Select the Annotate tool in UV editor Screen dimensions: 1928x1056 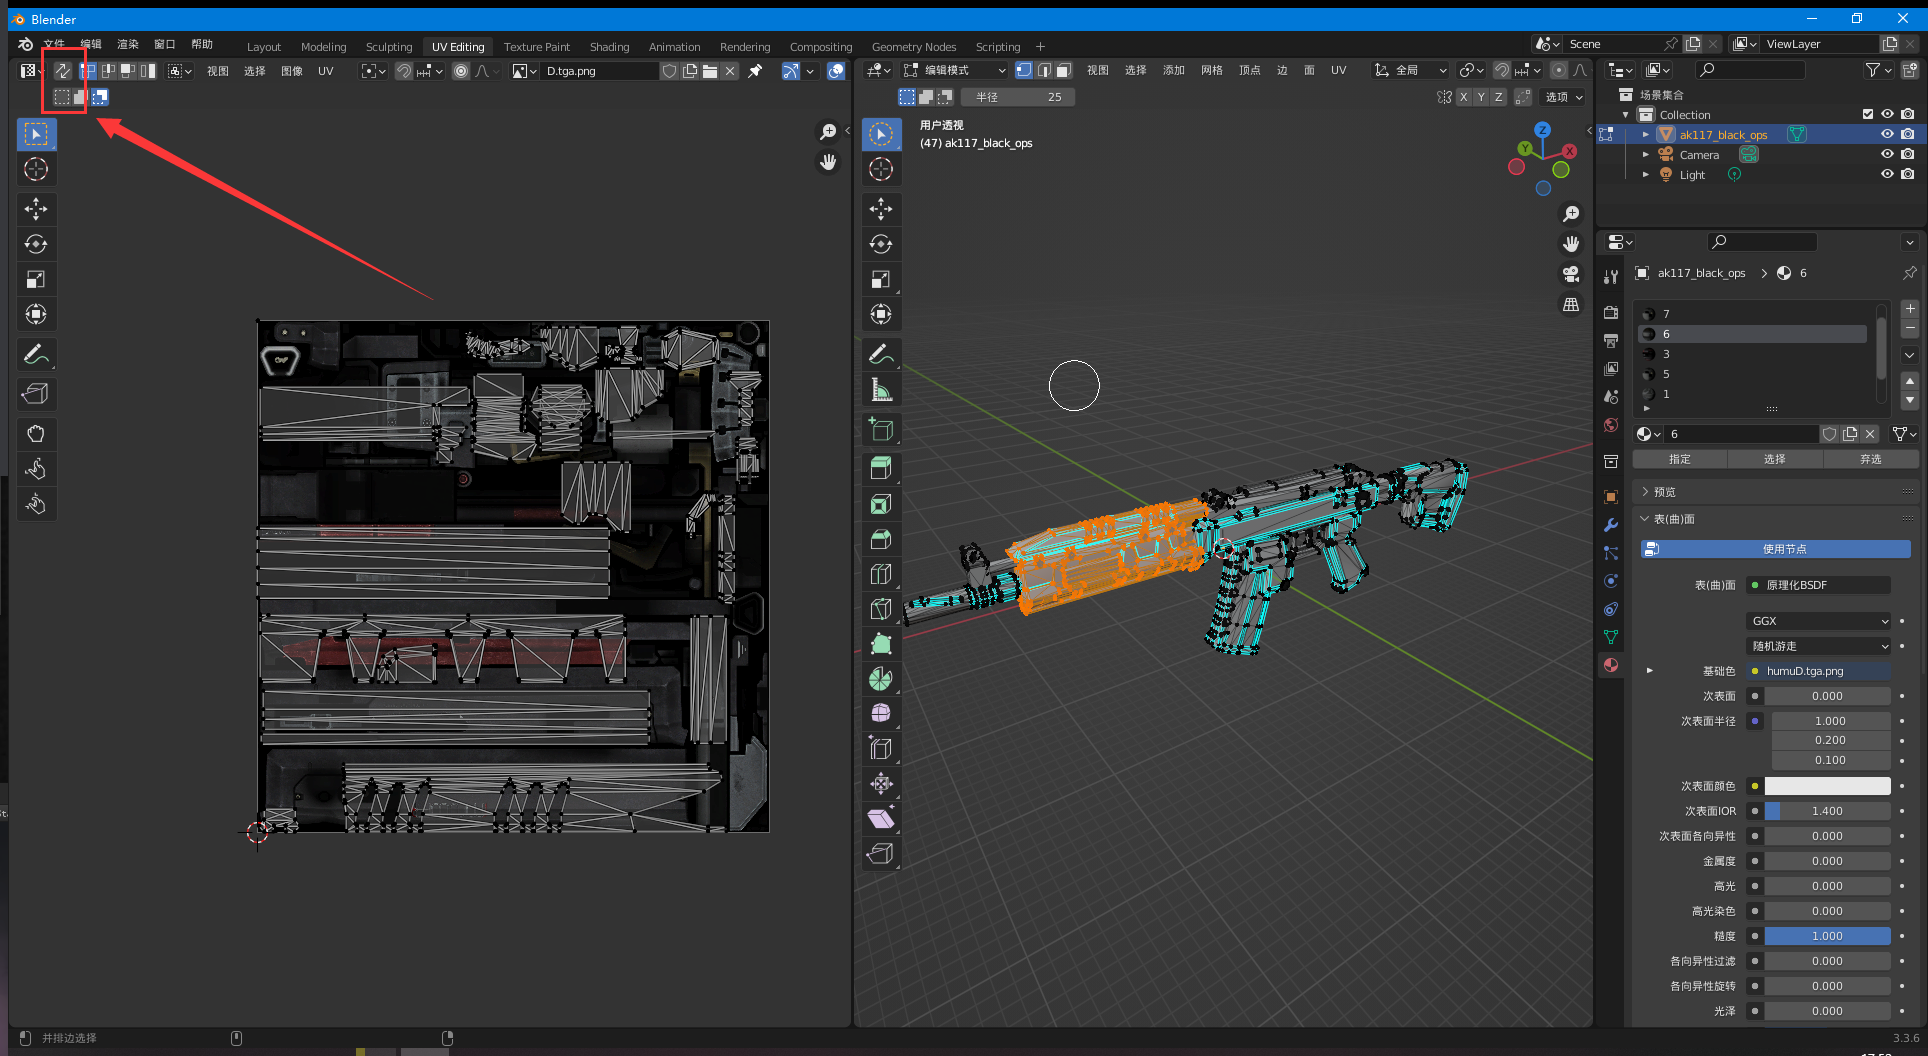(36, 354)
